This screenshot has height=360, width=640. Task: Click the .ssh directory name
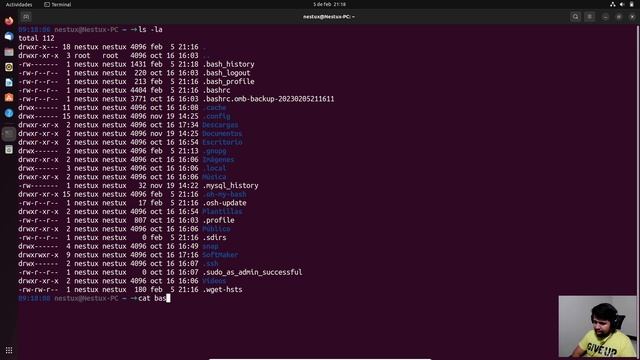[211, 264]
